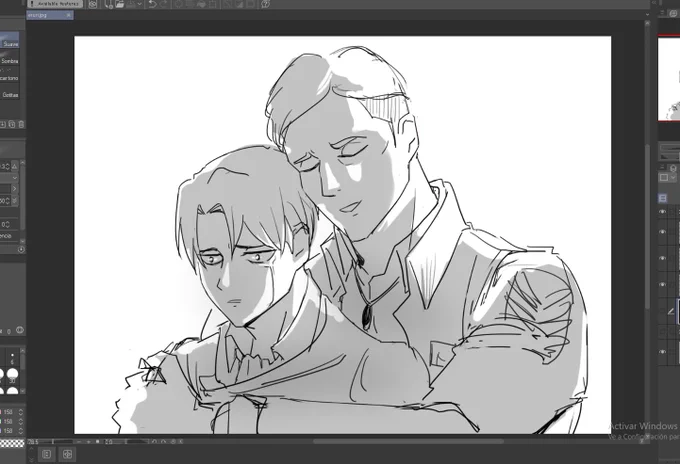Expand the save options dropdown arrow
The height and width of the screenshot is (464, 680).
(x=140, y=4)
